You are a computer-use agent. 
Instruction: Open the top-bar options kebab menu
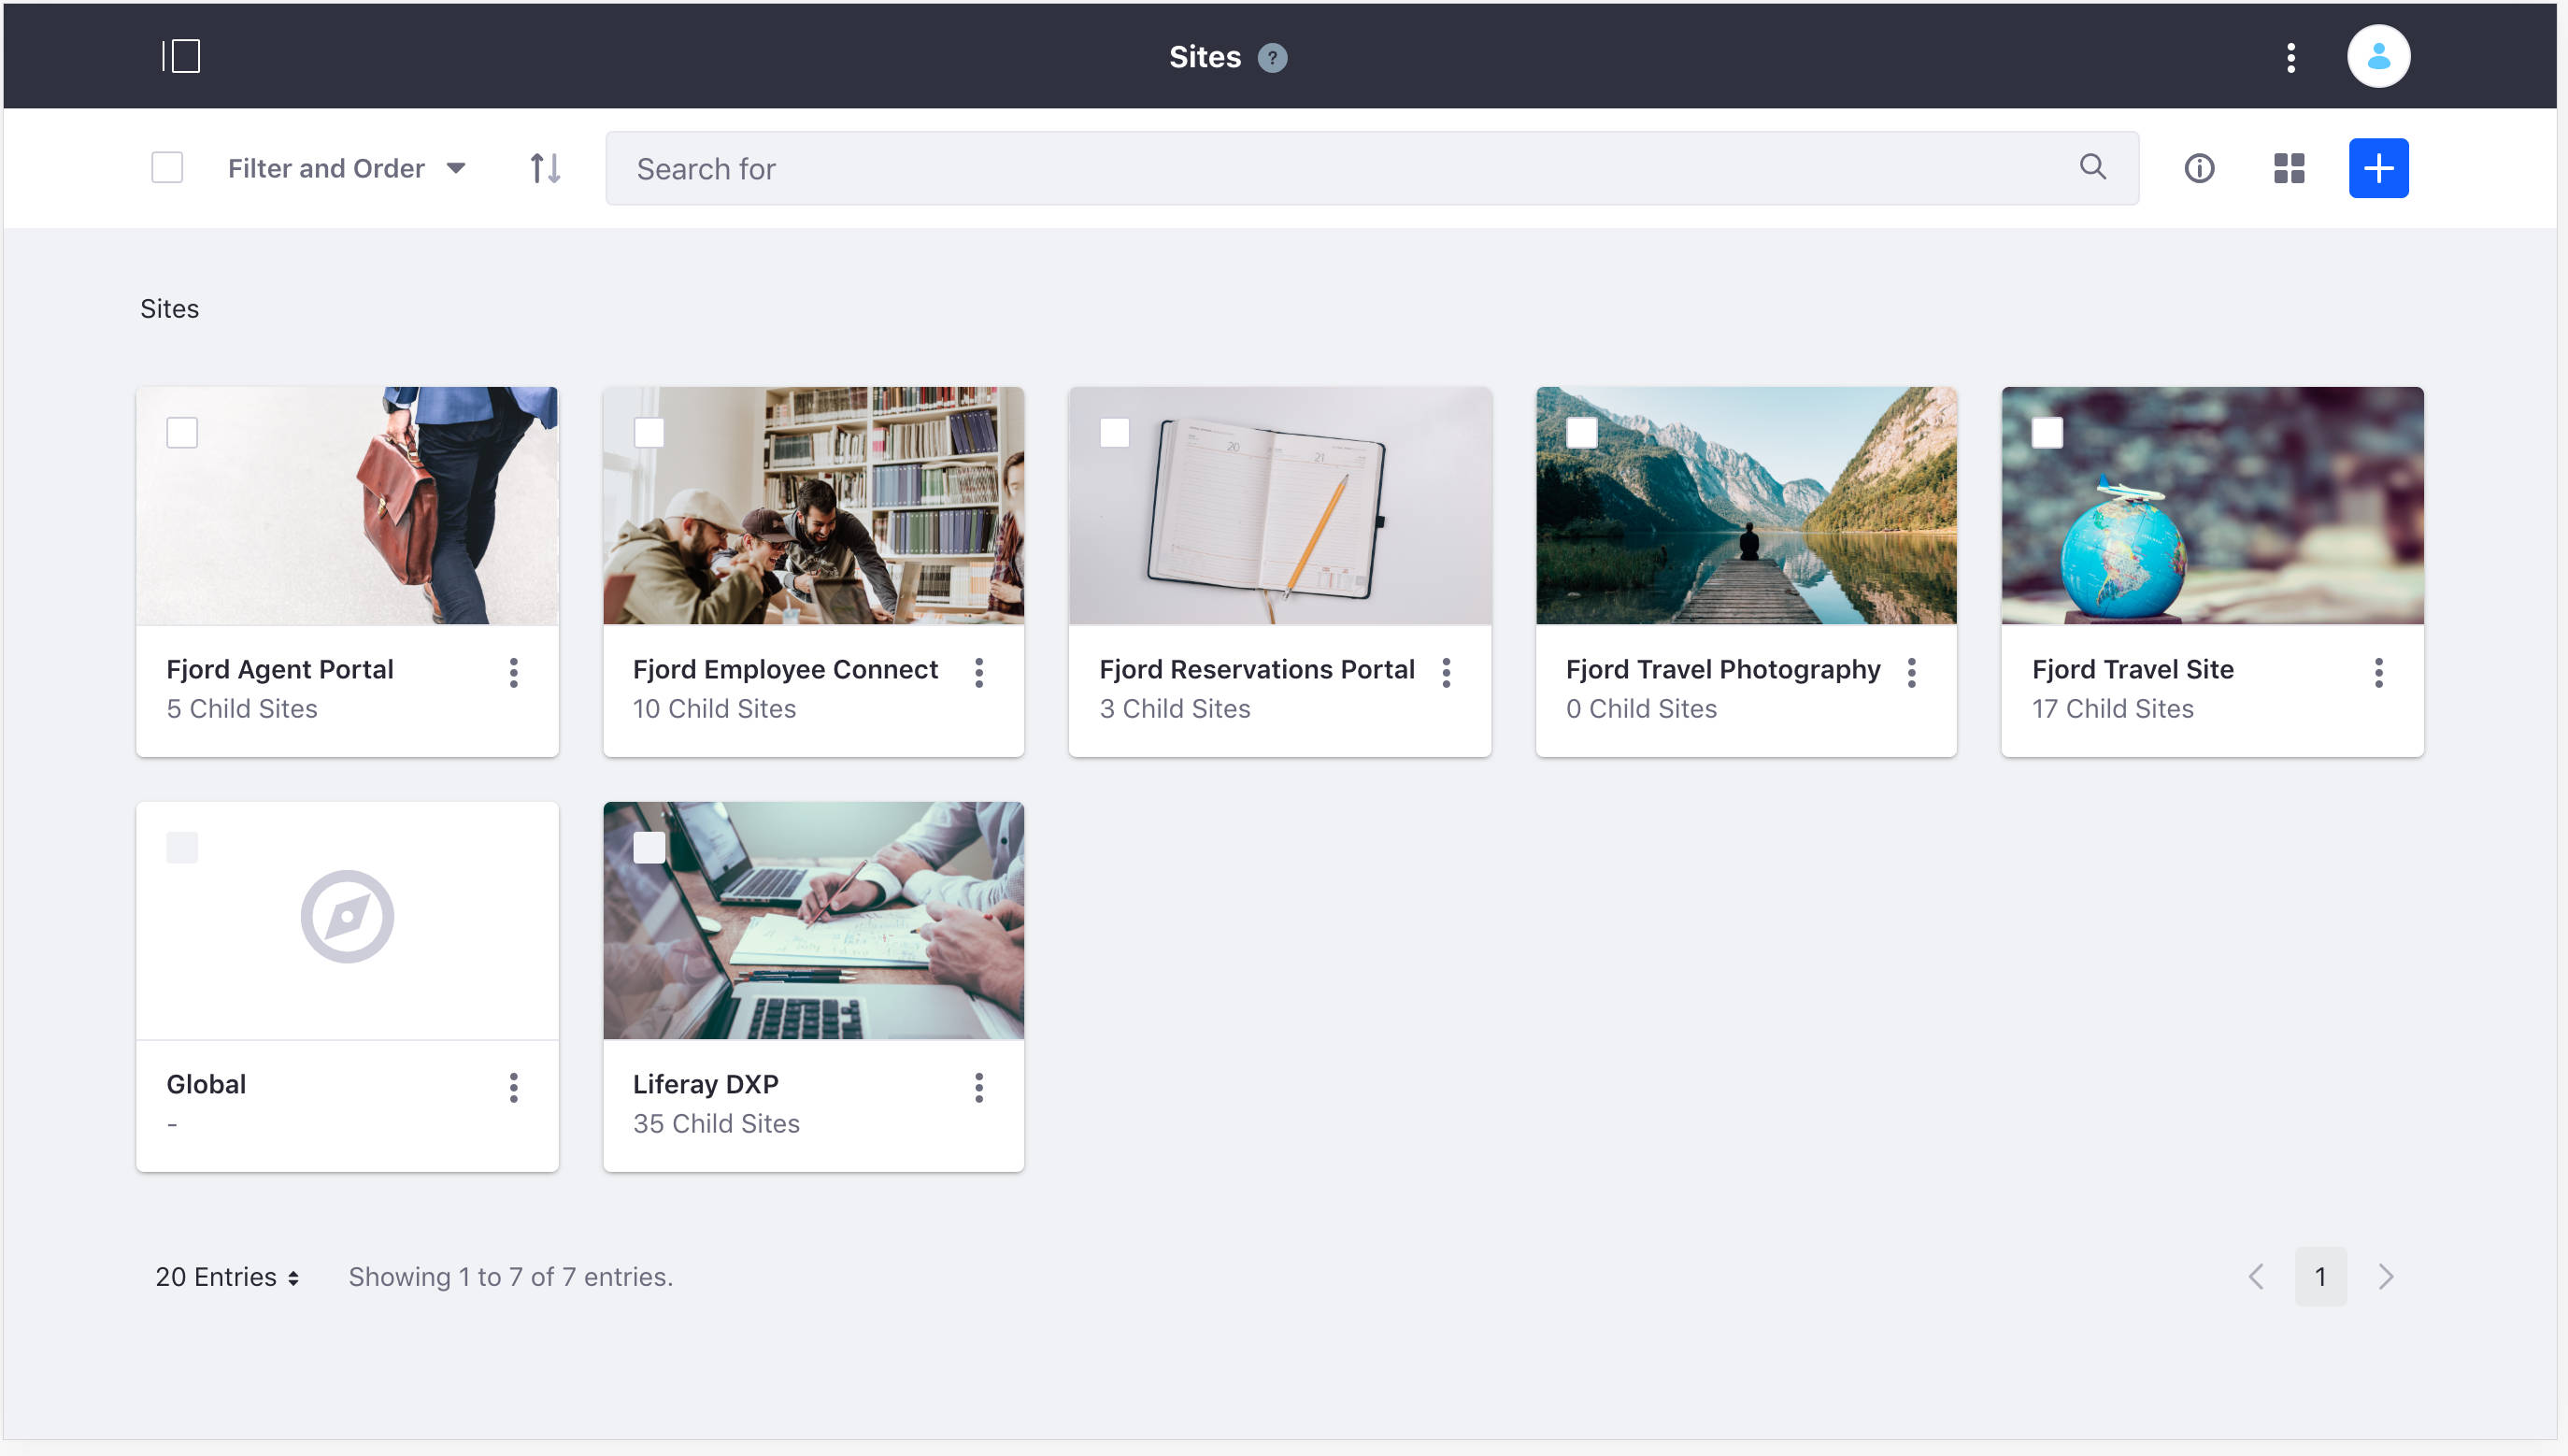pos(2290,56)
